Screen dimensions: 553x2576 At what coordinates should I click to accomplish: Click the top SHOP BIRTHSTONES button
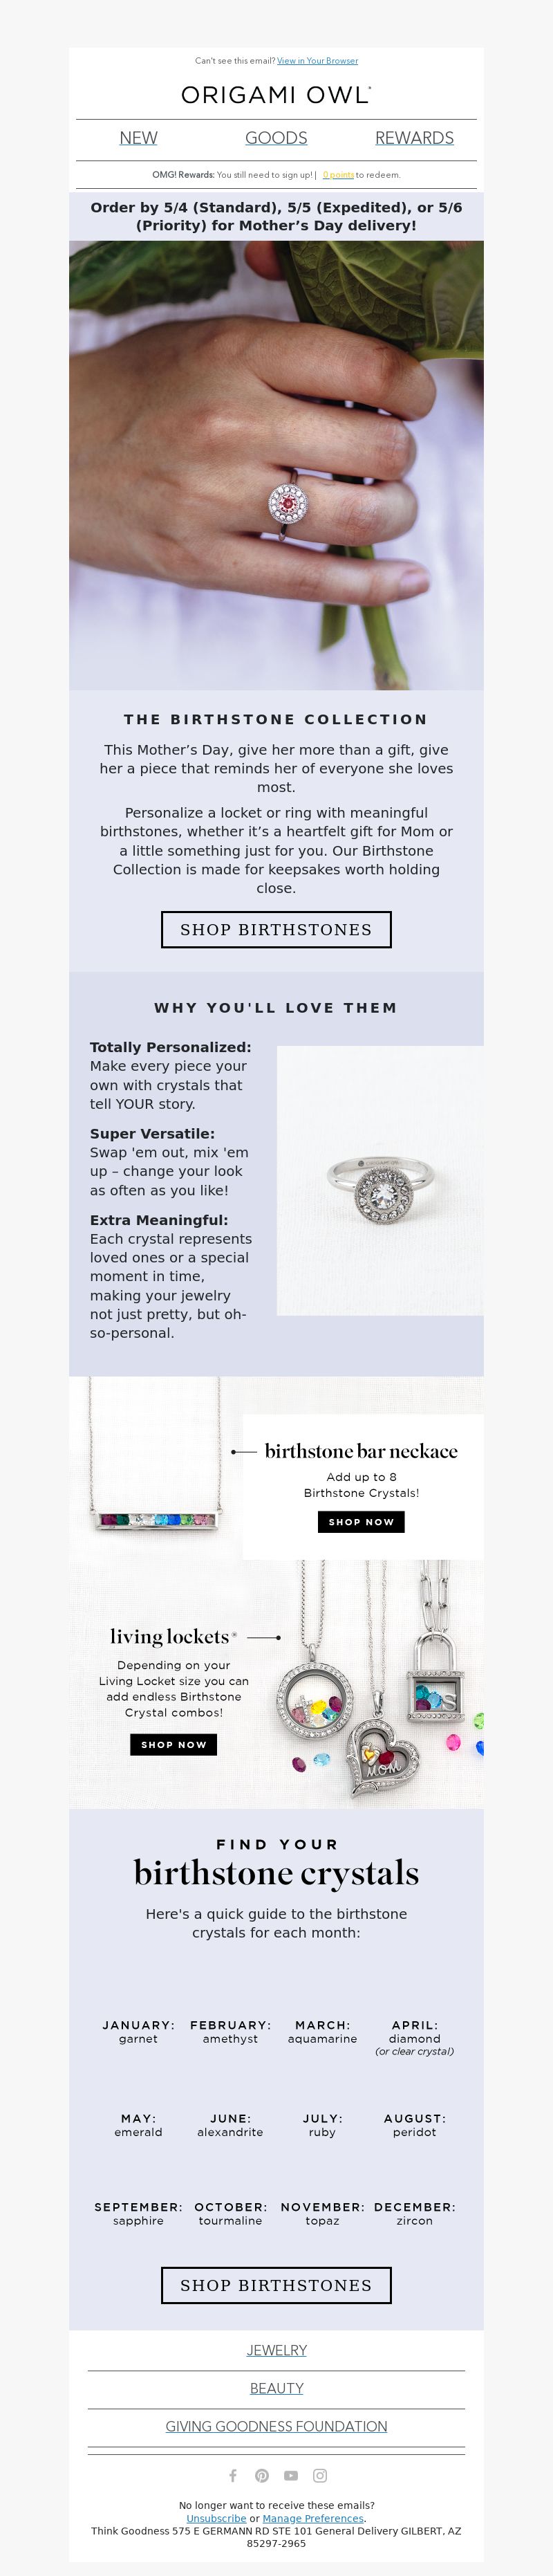pyautogui.click(x=276, y=929)
